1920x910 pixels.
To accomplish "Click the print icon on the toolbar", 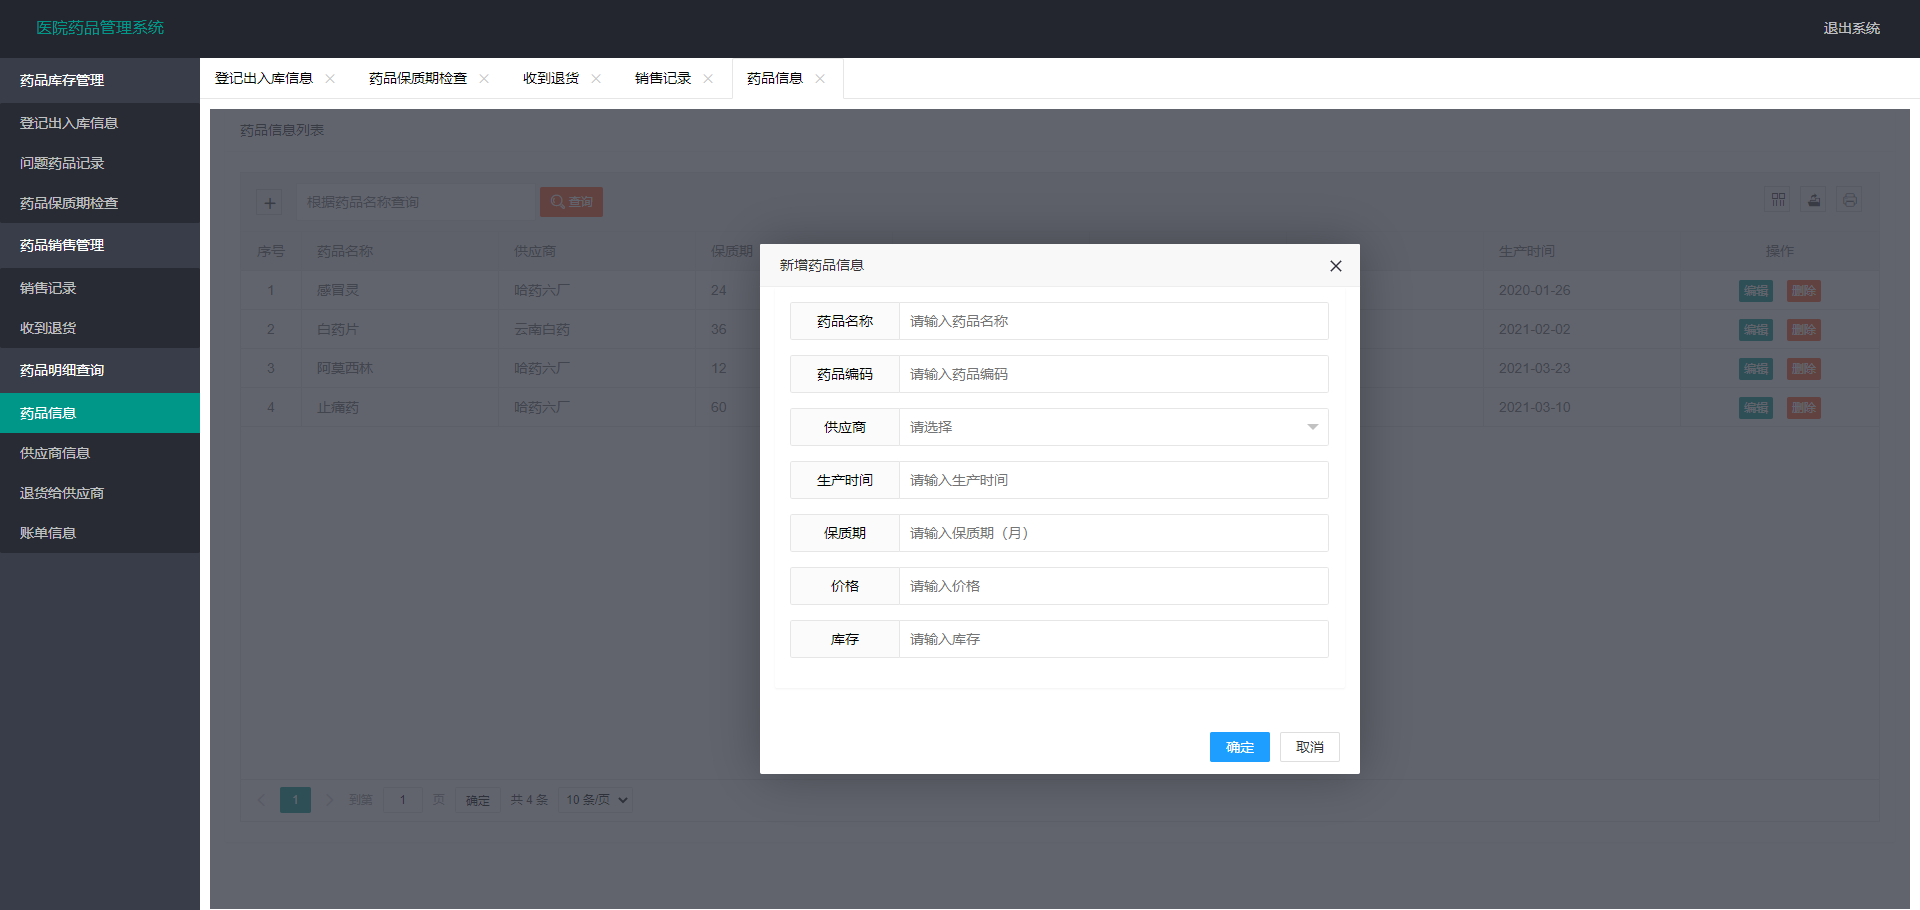I will [1849, 200].
